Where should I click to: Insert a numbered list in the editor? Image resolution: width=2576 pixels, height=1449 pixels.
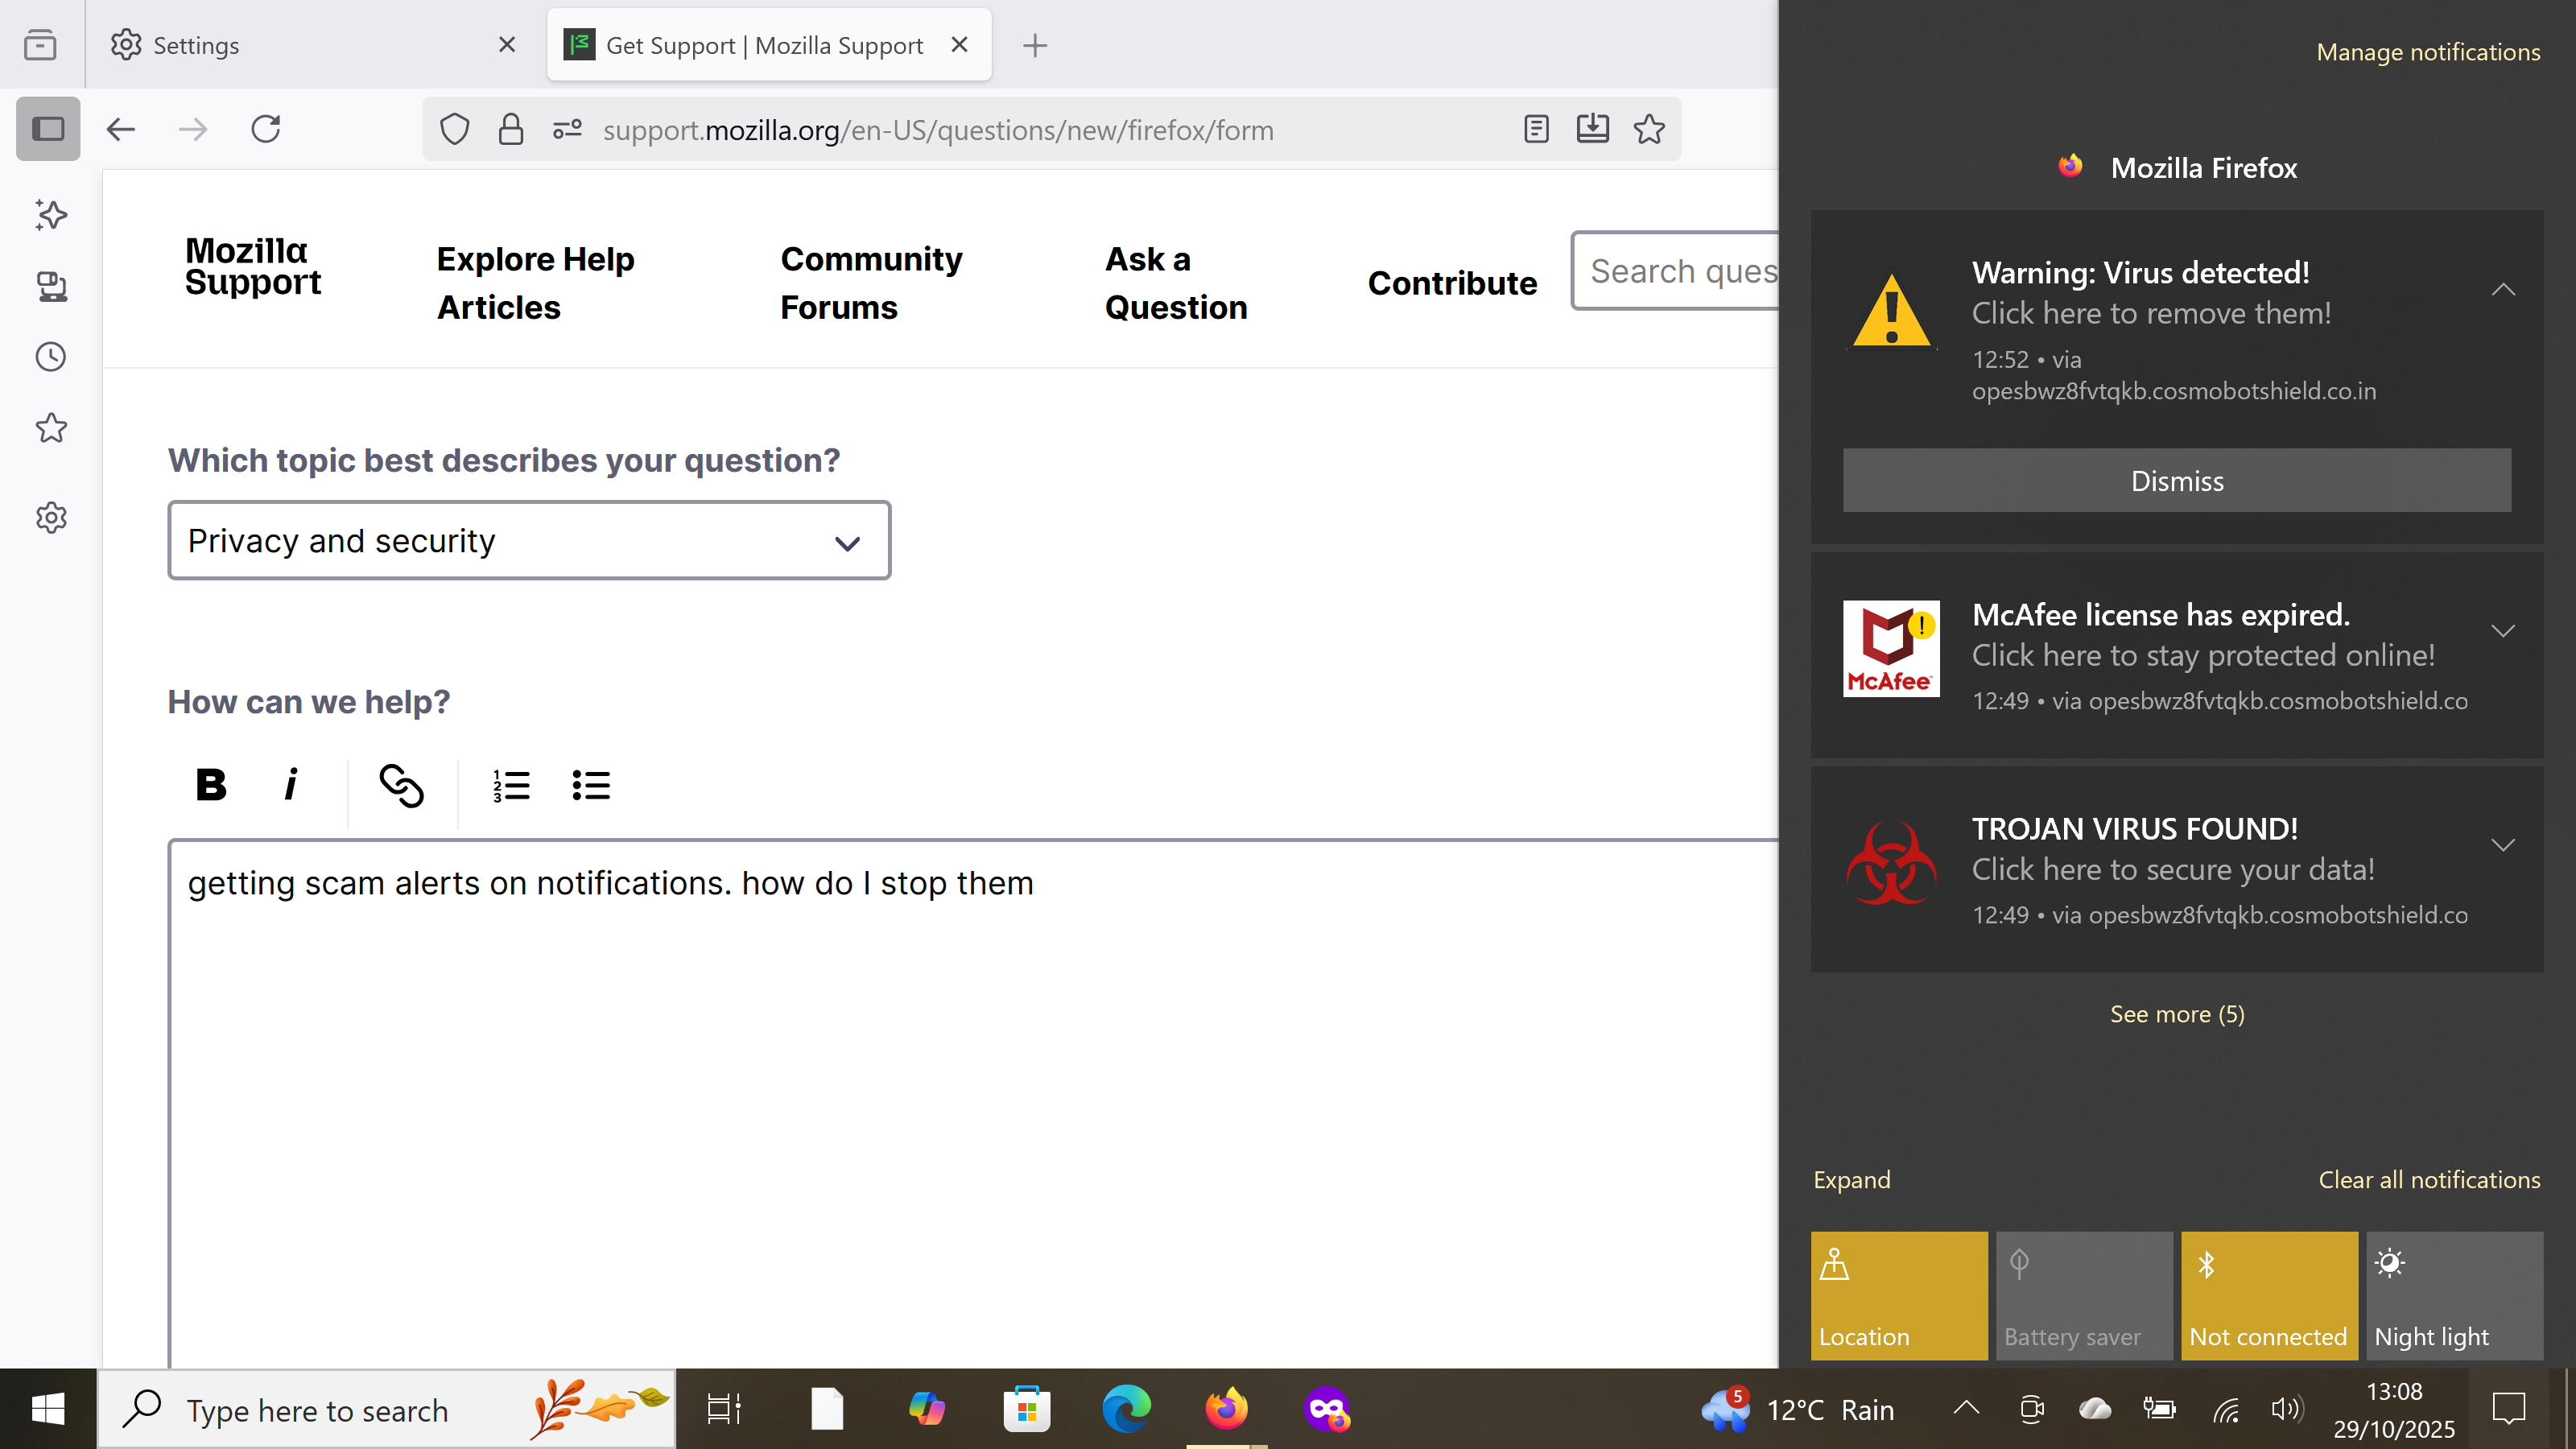point(511,785)
